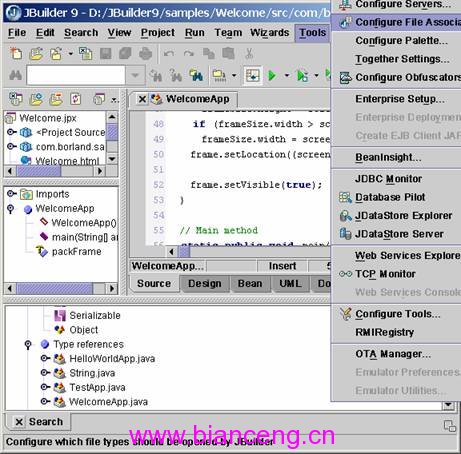Select main(String[] method in structure pane
The width and height of the screenshot is (461, 454).
point(85,237)
